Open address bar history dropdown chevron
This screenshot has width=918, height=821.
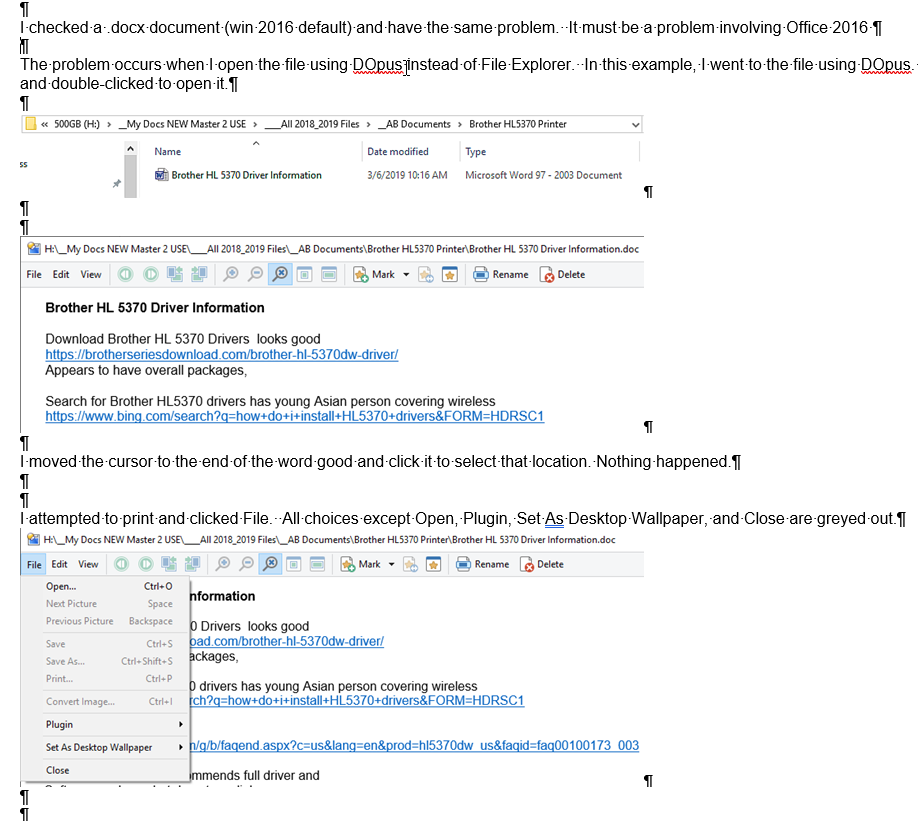click(635, 124)
